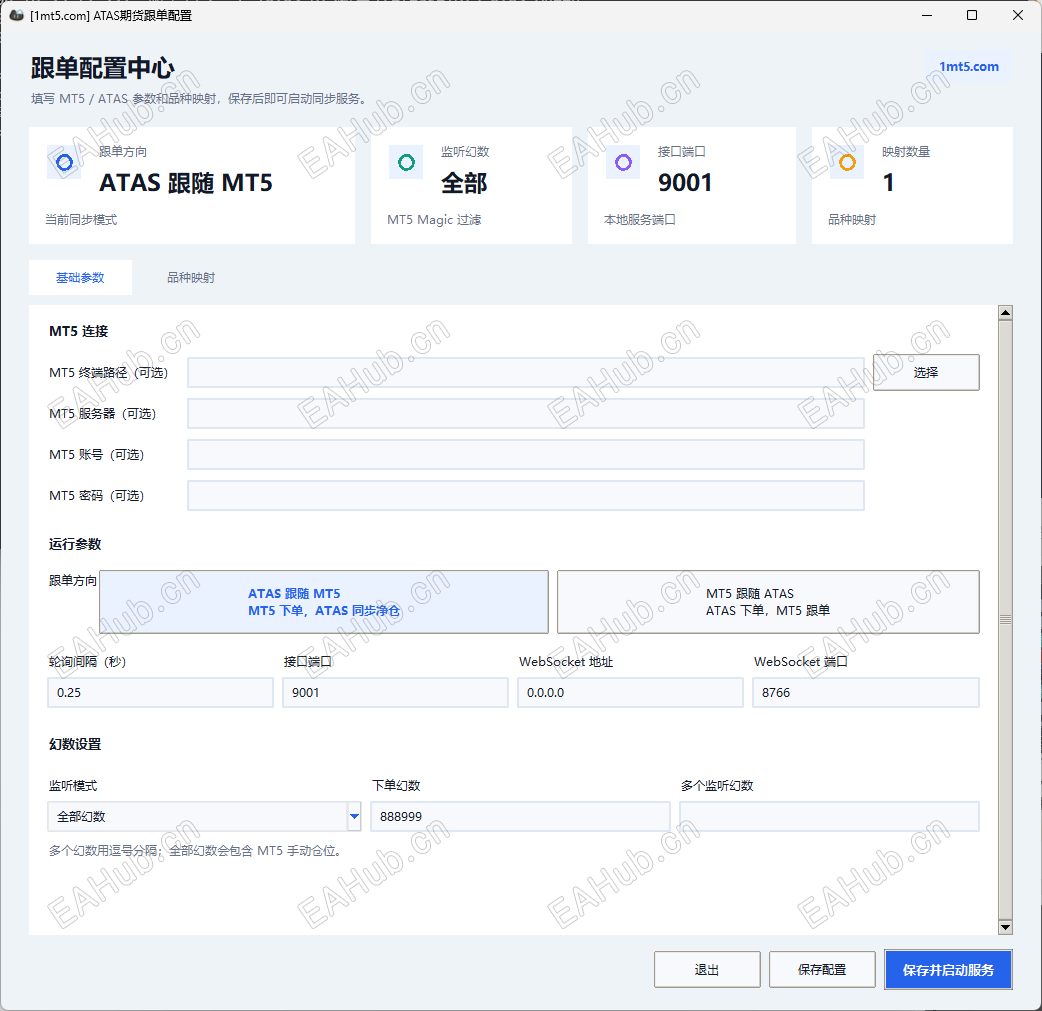Click the MT5 连接 section heading
The width and height of the screenshot is (1042, 1011).
click(78, 331)
